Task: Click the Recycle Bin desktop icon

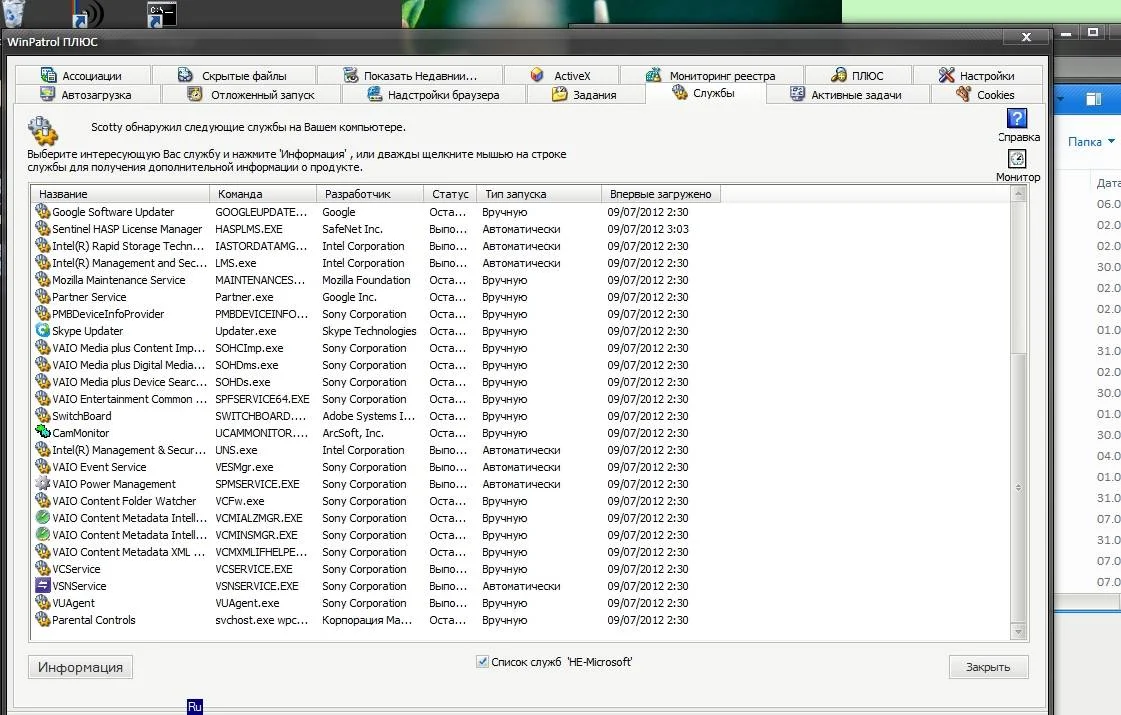Action: [x=14, y=12]
